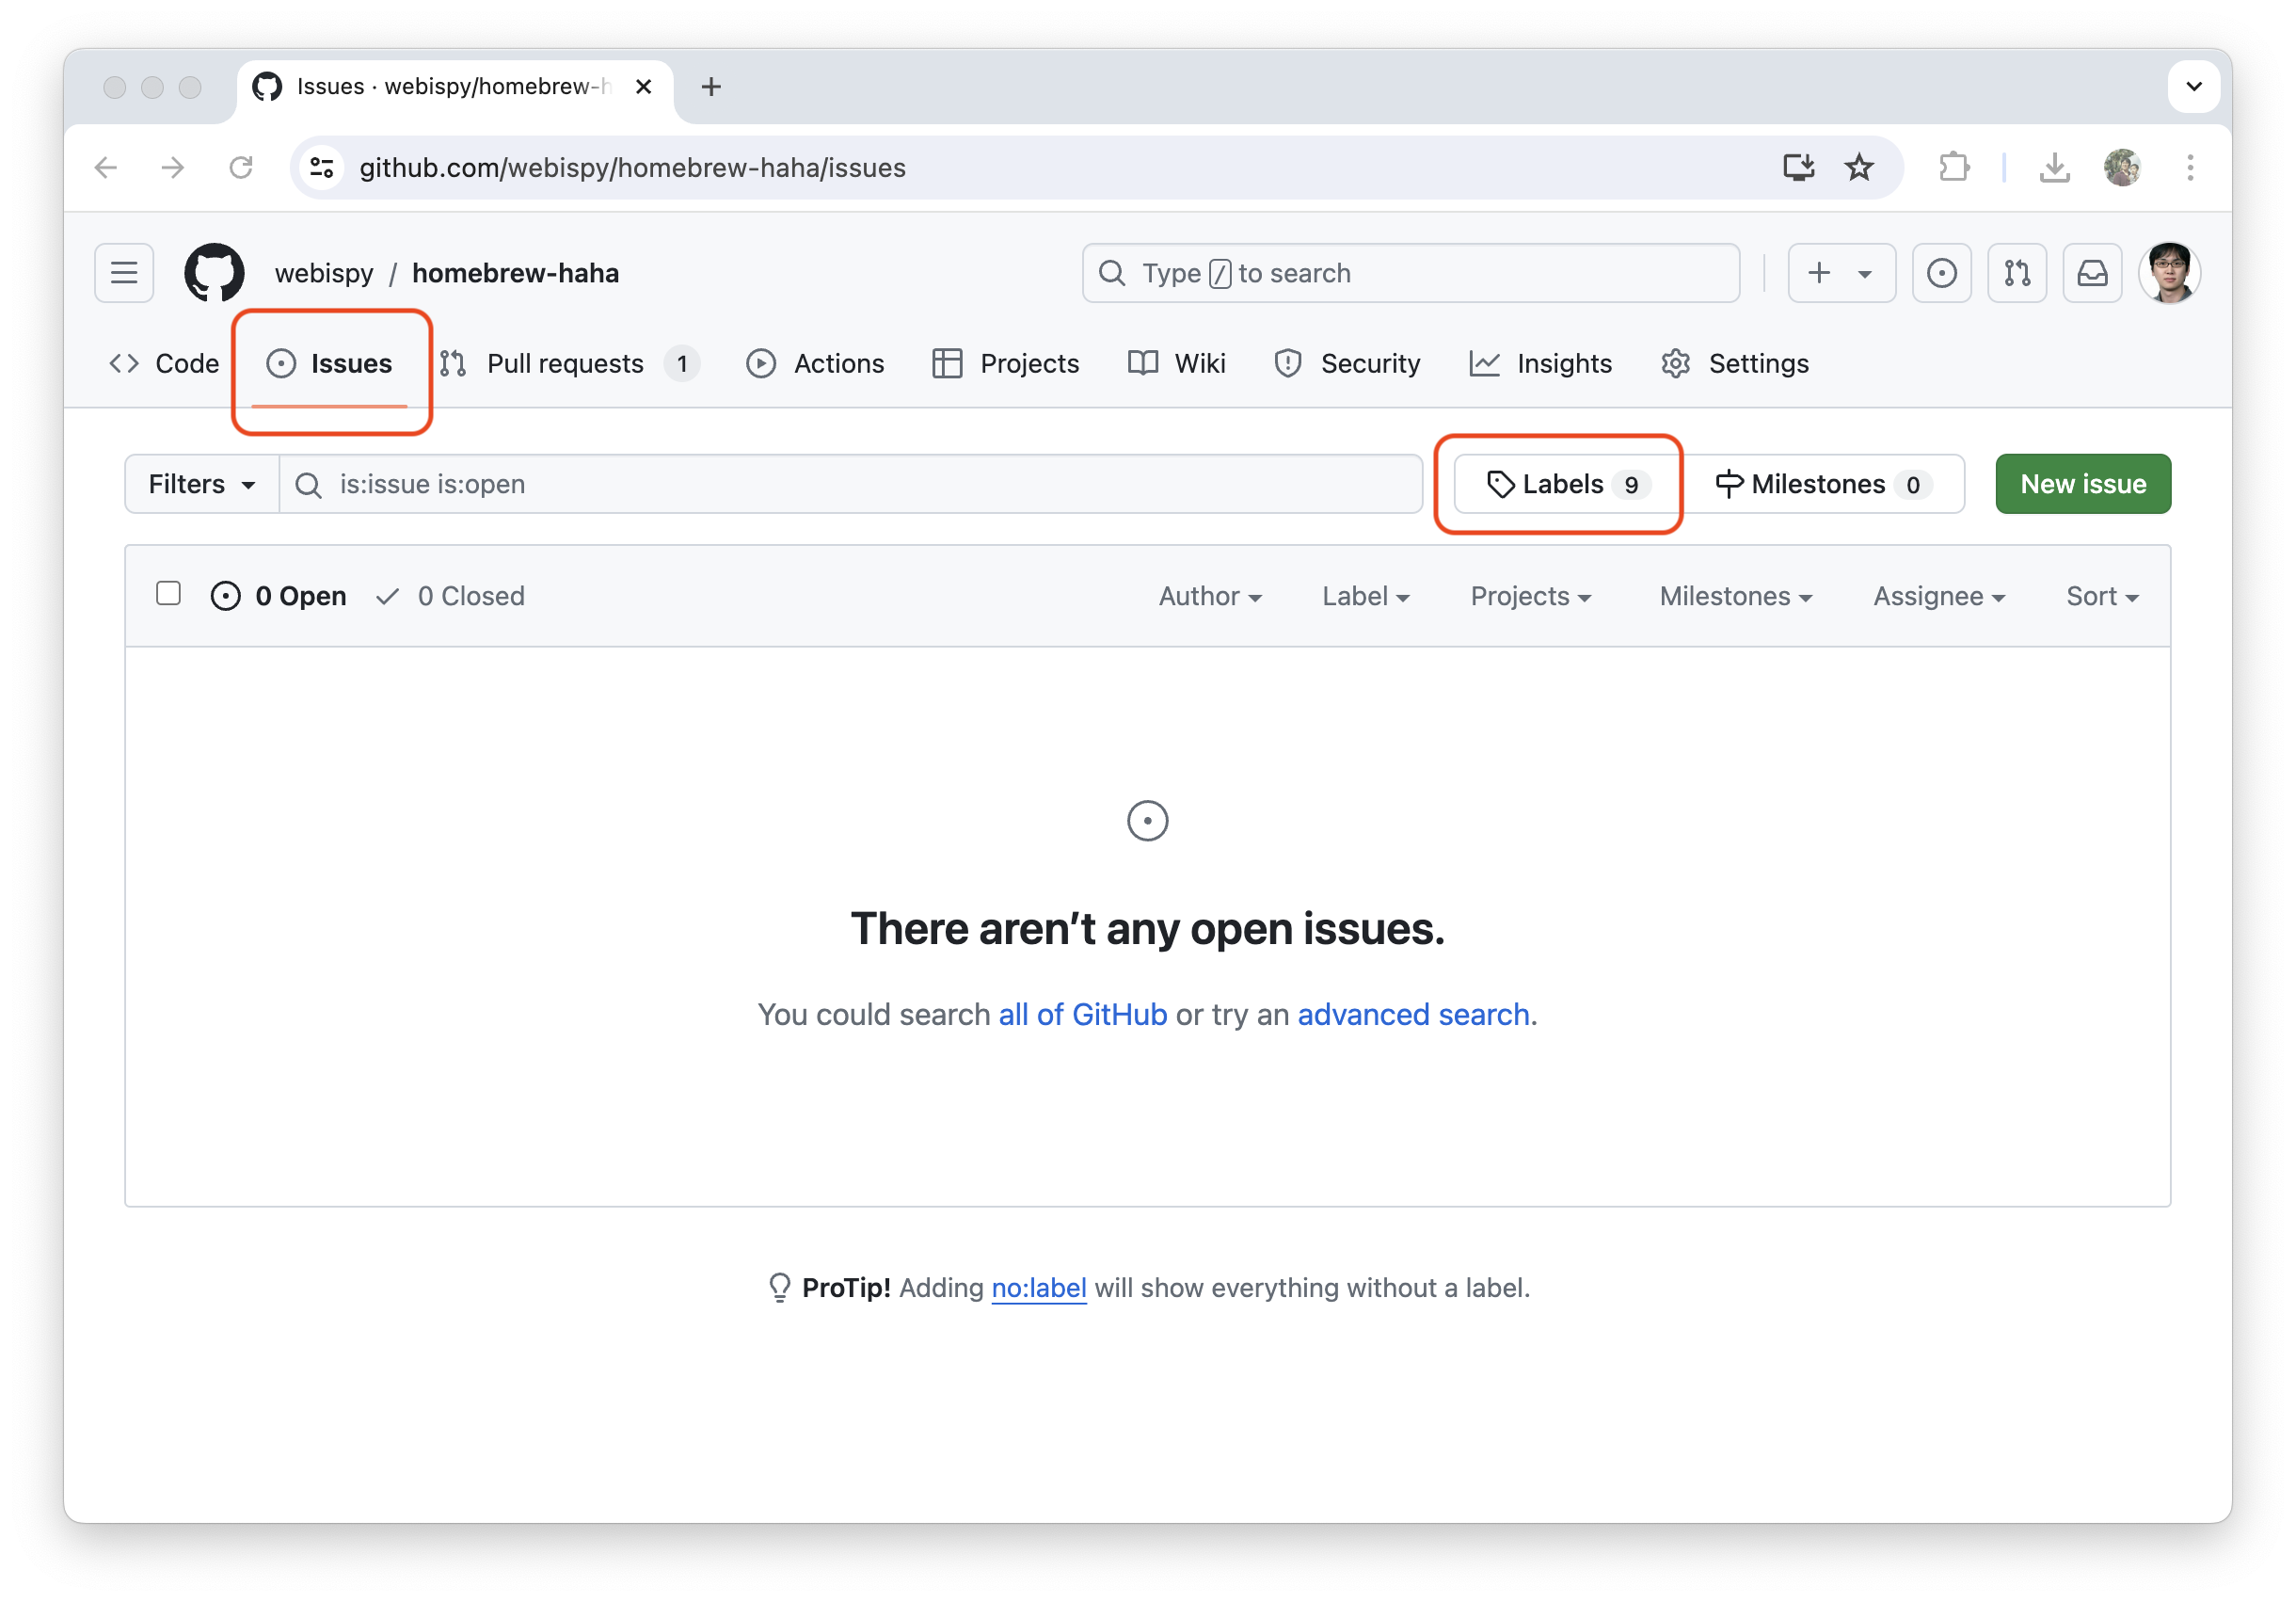Open the Milestones filter dropdown
Screen dimensions: 2296x1602
pyautogui.click(x=1736, y=596)
